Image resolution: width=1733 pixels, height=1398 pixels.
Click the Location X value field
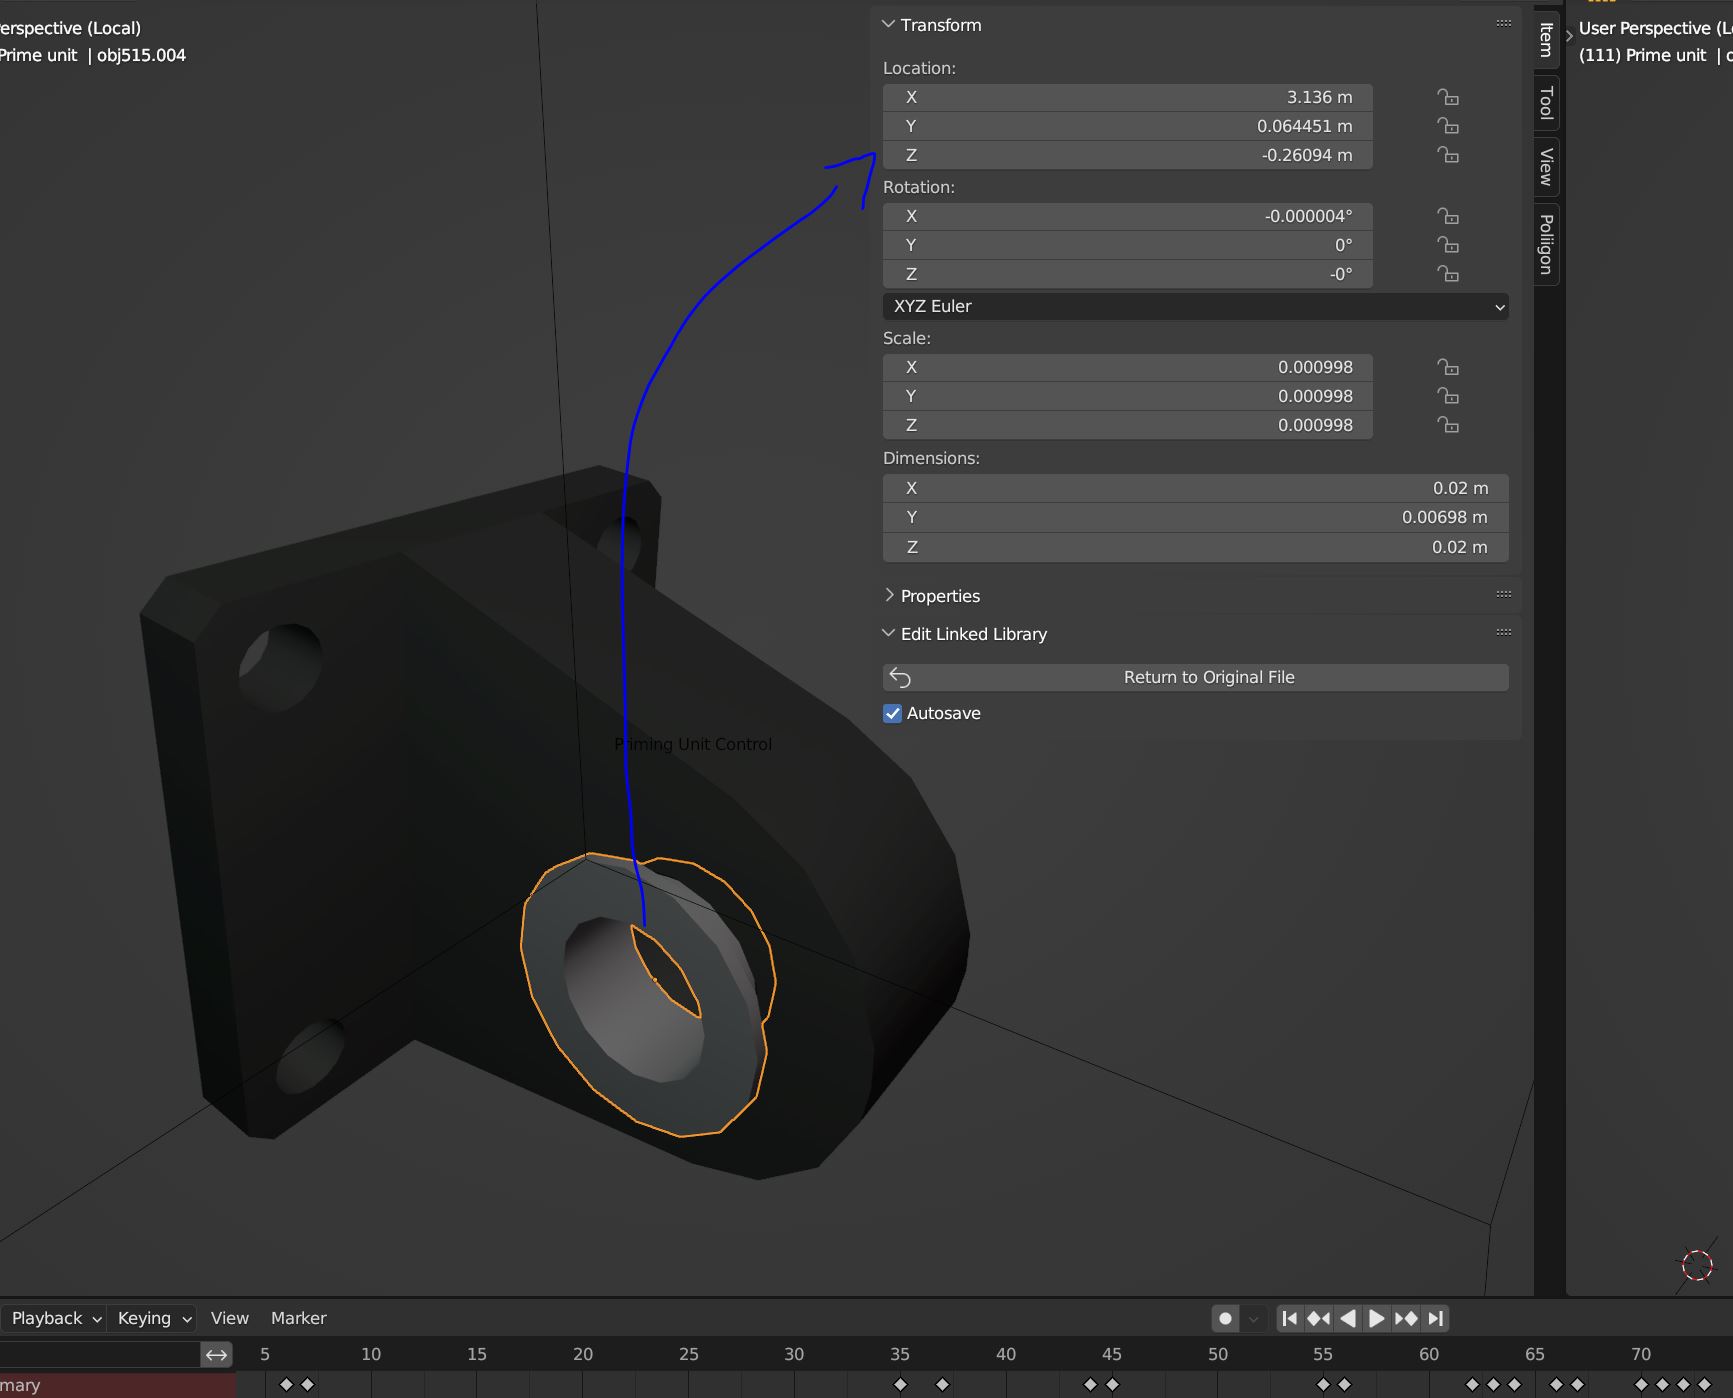pyautogui.click(x=1127, y=97)
